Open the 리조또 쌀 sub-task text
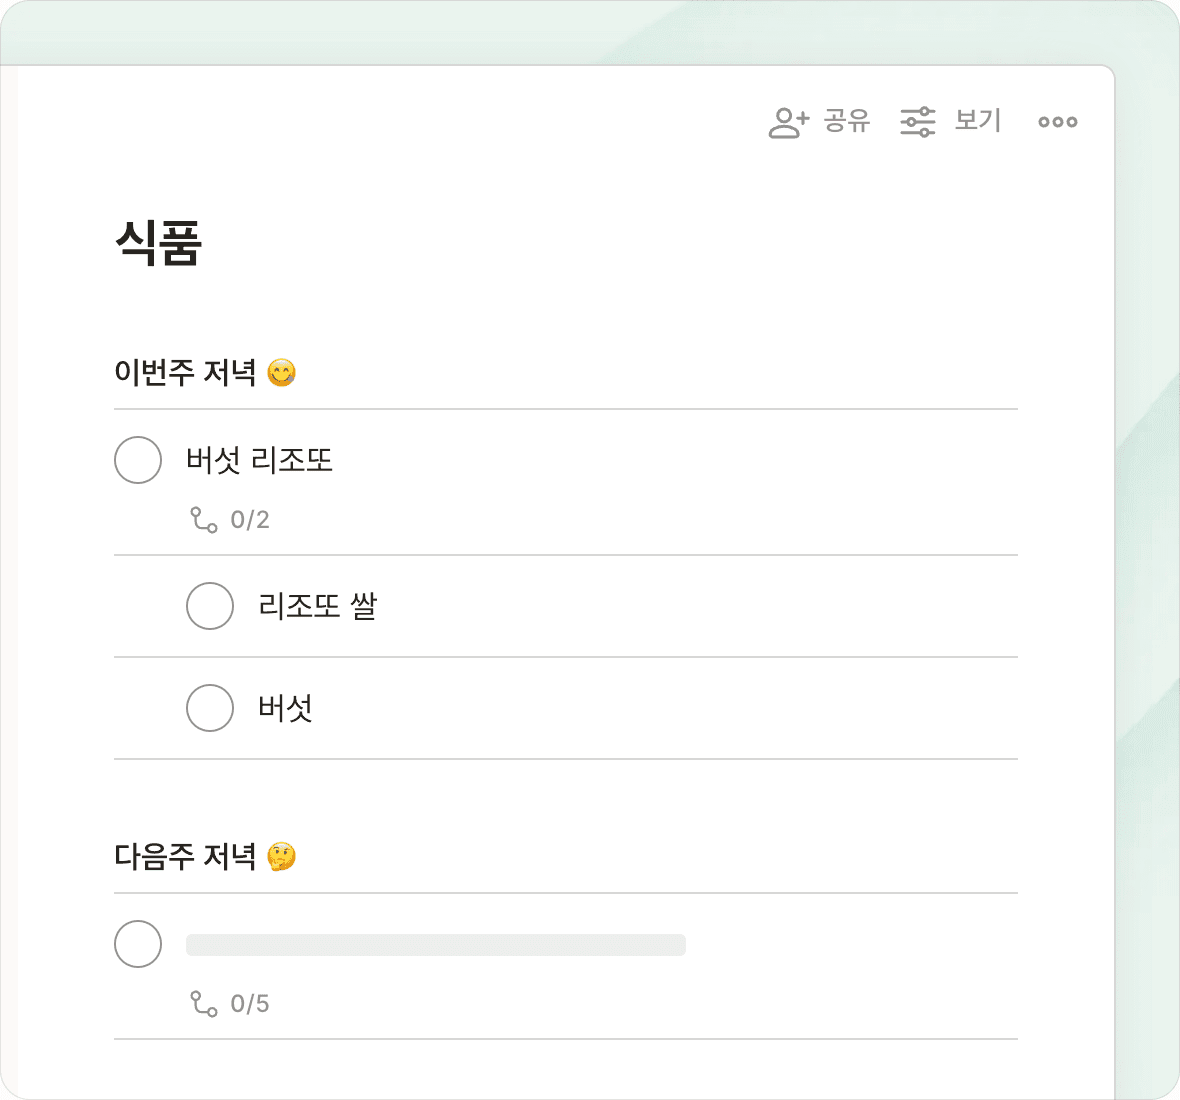 pyautogui.click(x=317, y=606)
